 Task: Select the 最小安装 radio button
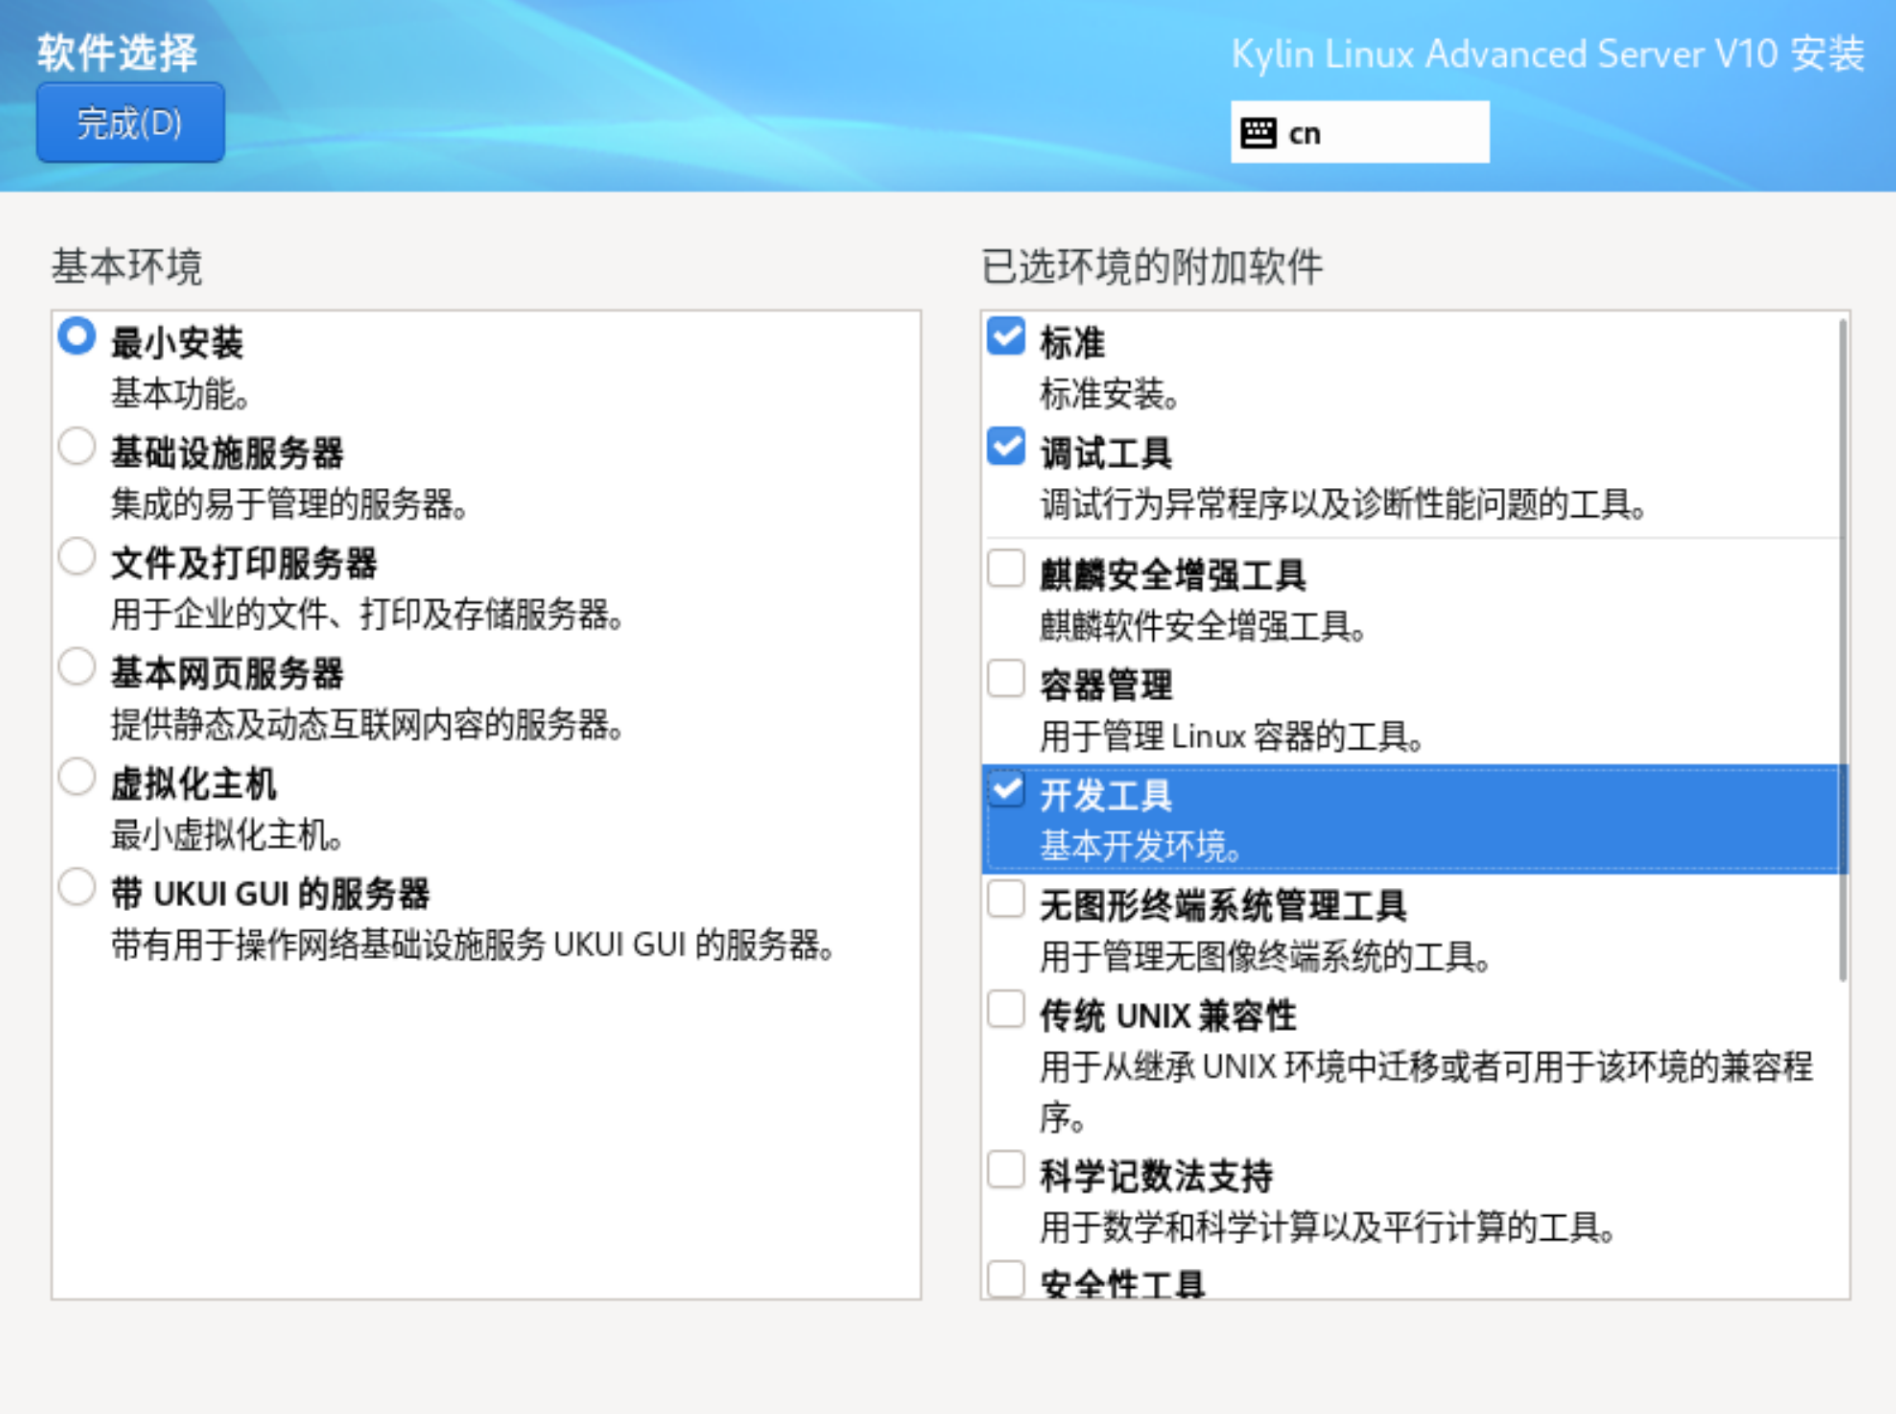pos(77,336)
